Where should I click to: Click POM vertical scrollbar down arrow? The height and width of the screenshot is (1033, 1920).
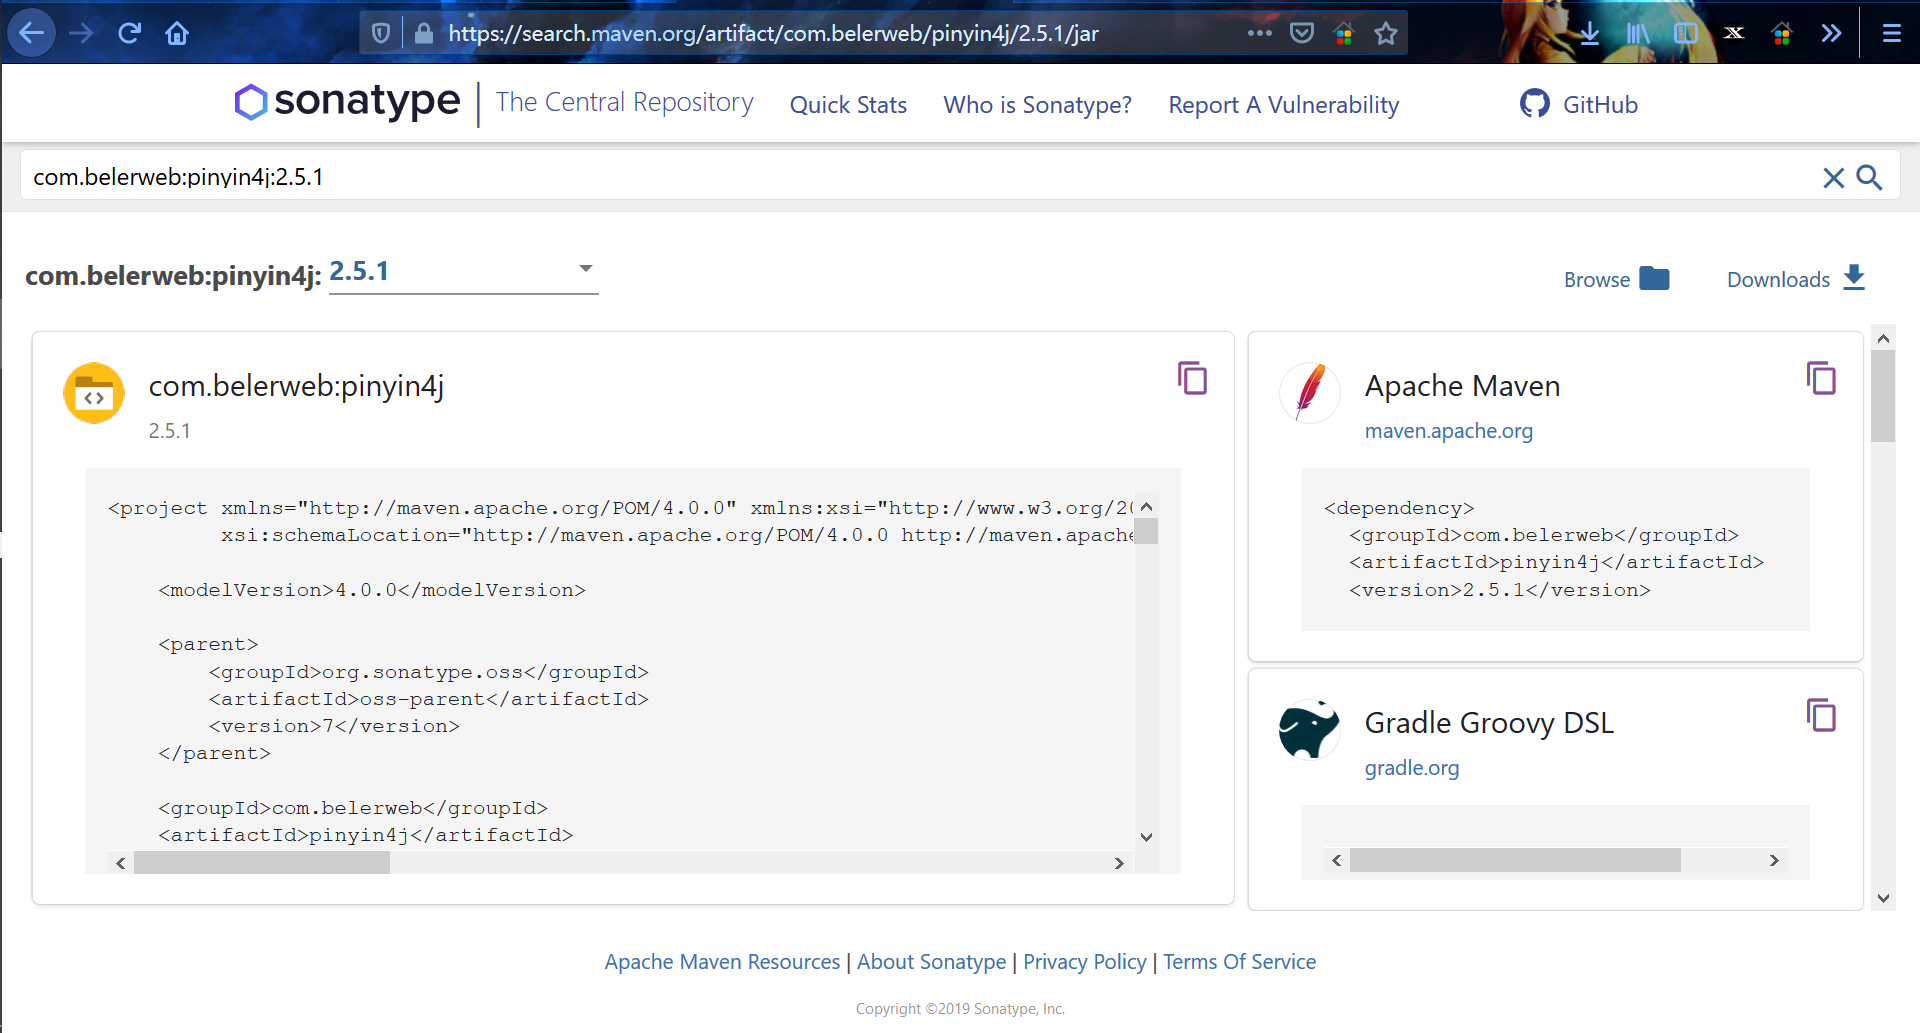click(x=1147, y=837)
